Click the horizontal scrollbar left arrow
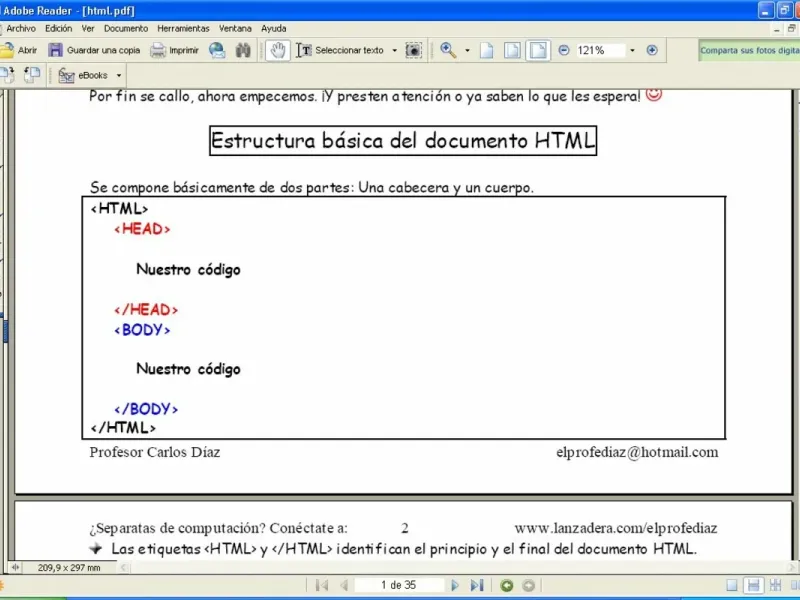Image resolution: width=800 pixels, height=600 pixels. [x=123, y=567]
